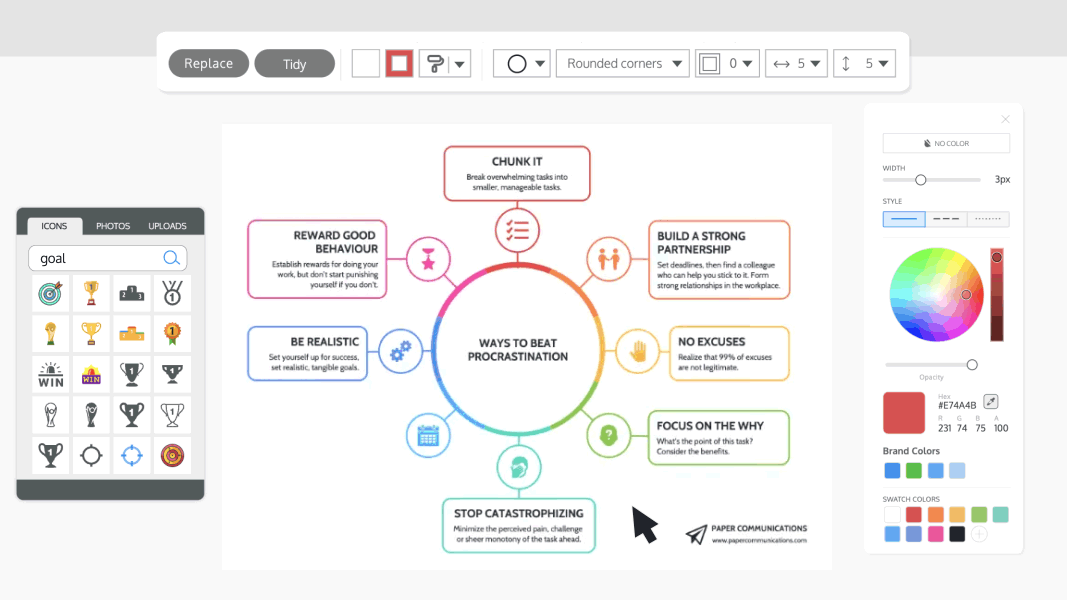Click the purple WIN badge icon
The height and width of the screenshot is (600, 1067).
point(91,373)
